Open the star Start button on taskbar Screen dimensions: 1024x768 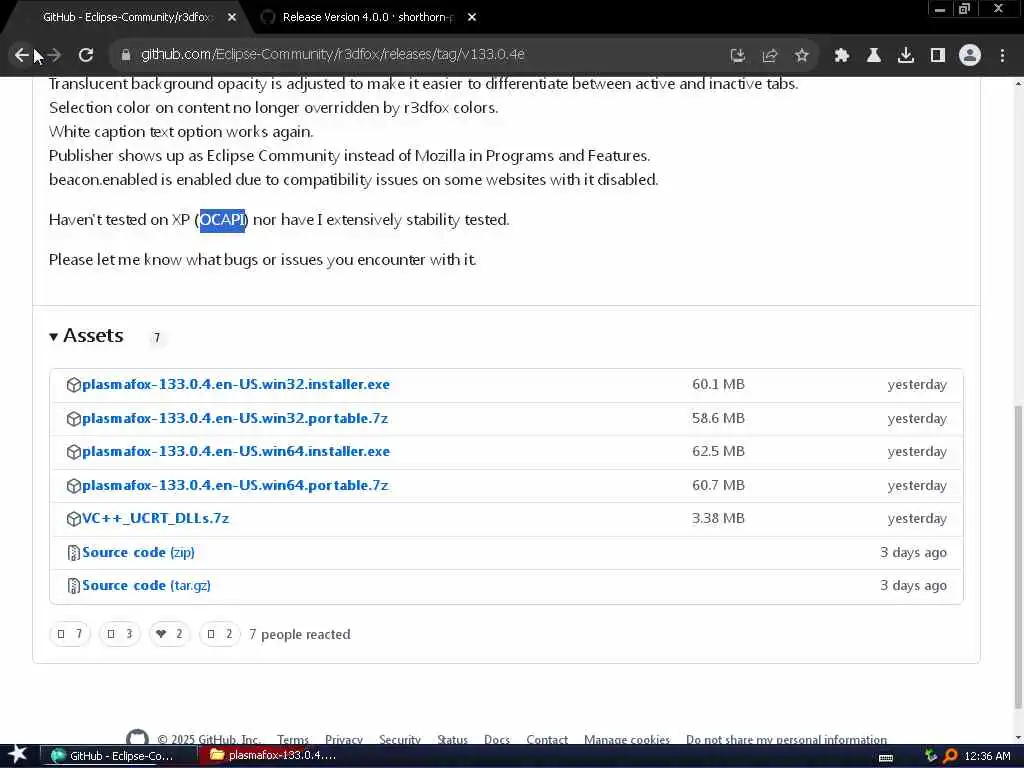click(x=18, y=756)
